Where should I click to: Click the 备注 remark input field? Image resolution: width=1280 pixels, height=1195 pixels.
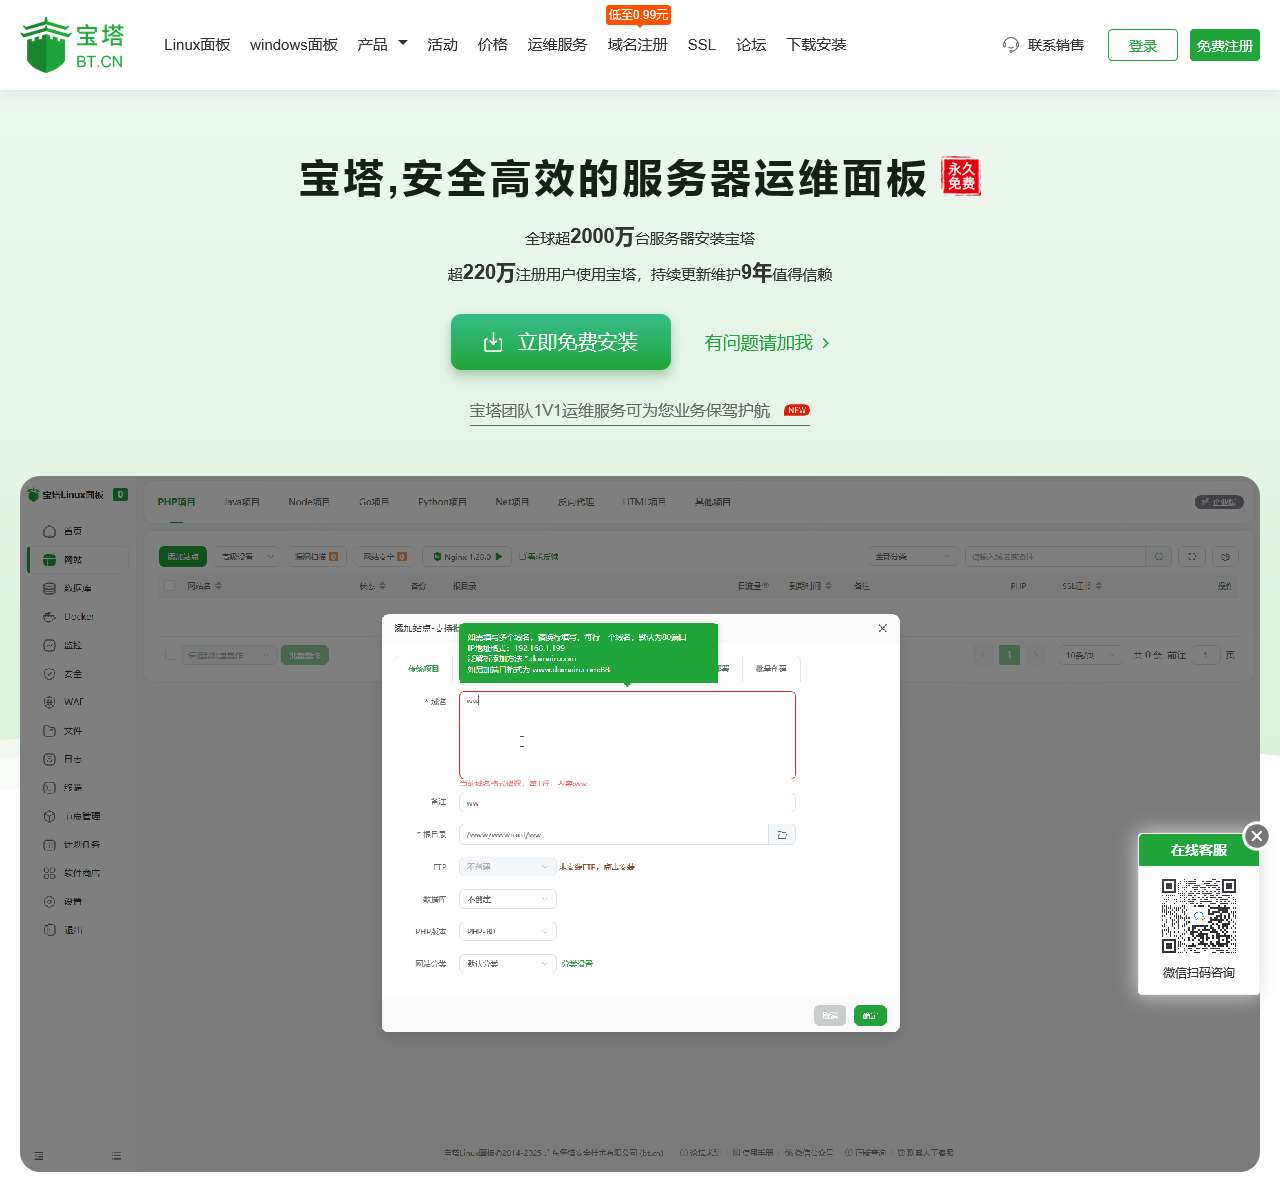pyautogui.click(x=627, y=802)
